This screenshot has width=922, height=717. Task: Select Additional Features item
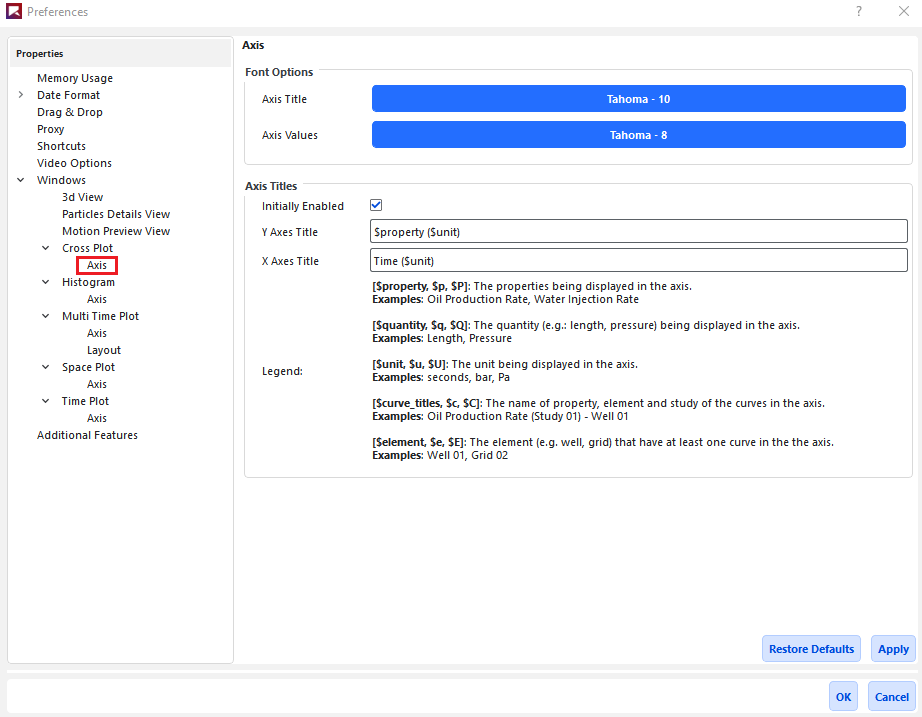tap(87, 435)
